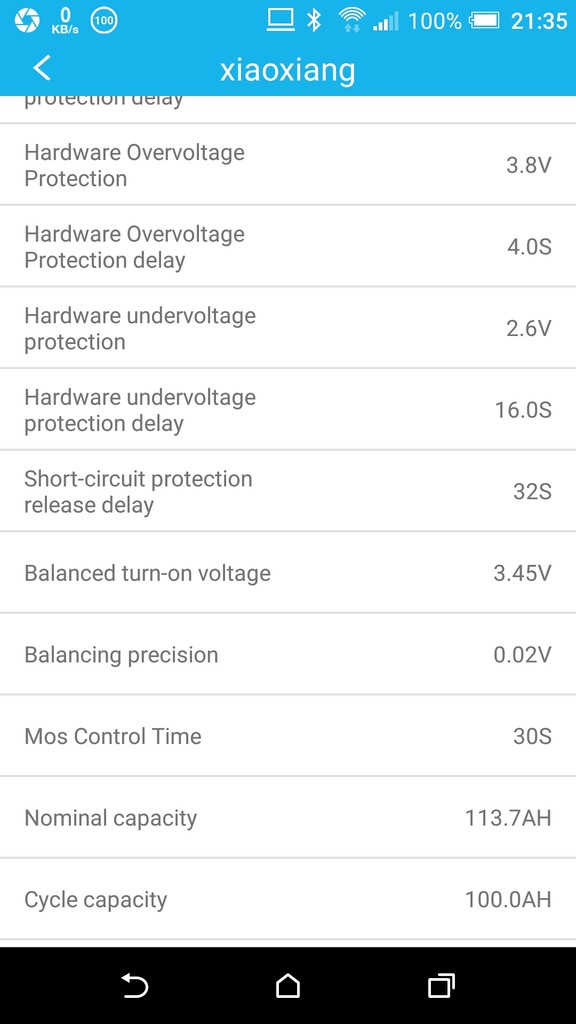The width and height of the screenshot is (576, 1024).
Task: Tap the back arrow in header
Action: [x=42, y=68]
